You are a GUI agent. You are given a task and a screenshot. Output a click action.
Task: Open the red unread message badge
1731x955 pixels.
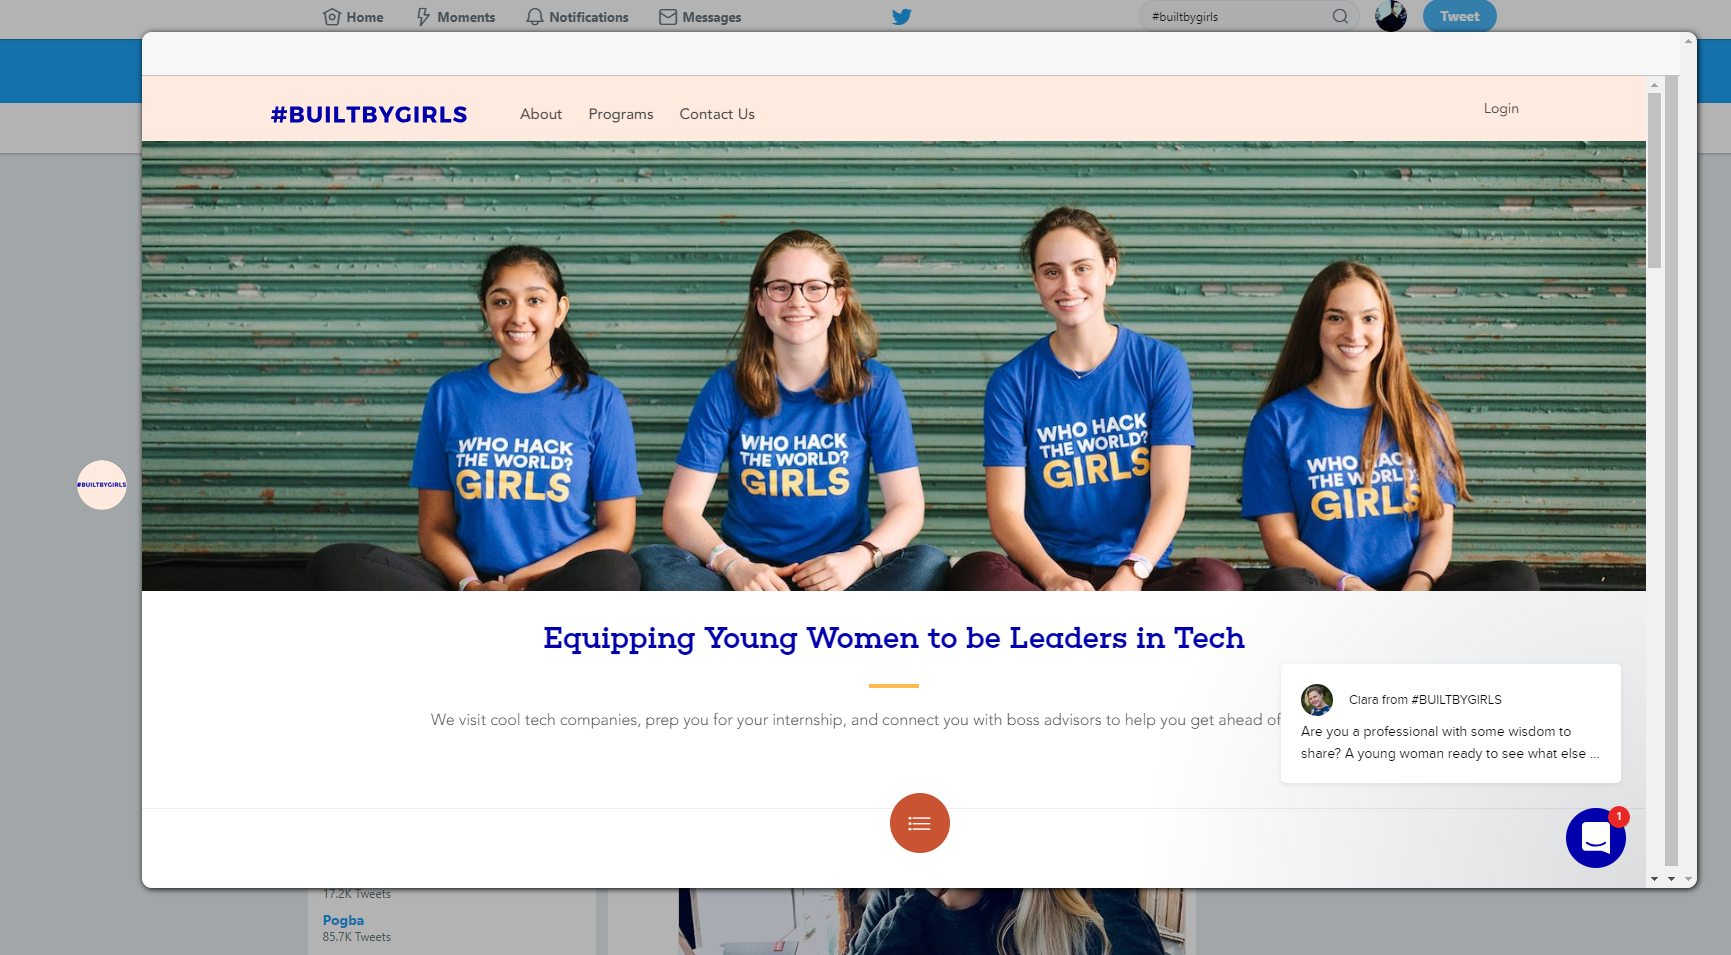(1619, 817)
